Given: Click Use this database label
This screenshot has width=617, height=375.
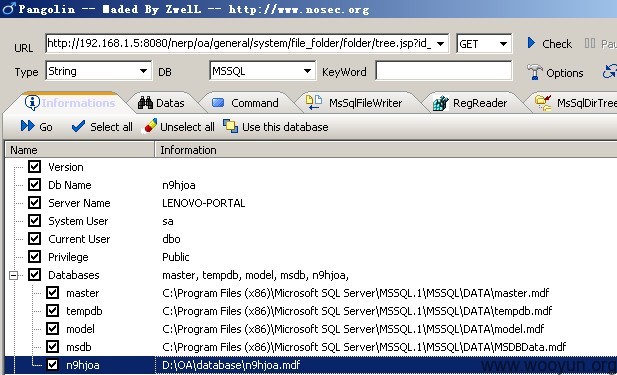Looking at the screenshot, I should (285, 127).
